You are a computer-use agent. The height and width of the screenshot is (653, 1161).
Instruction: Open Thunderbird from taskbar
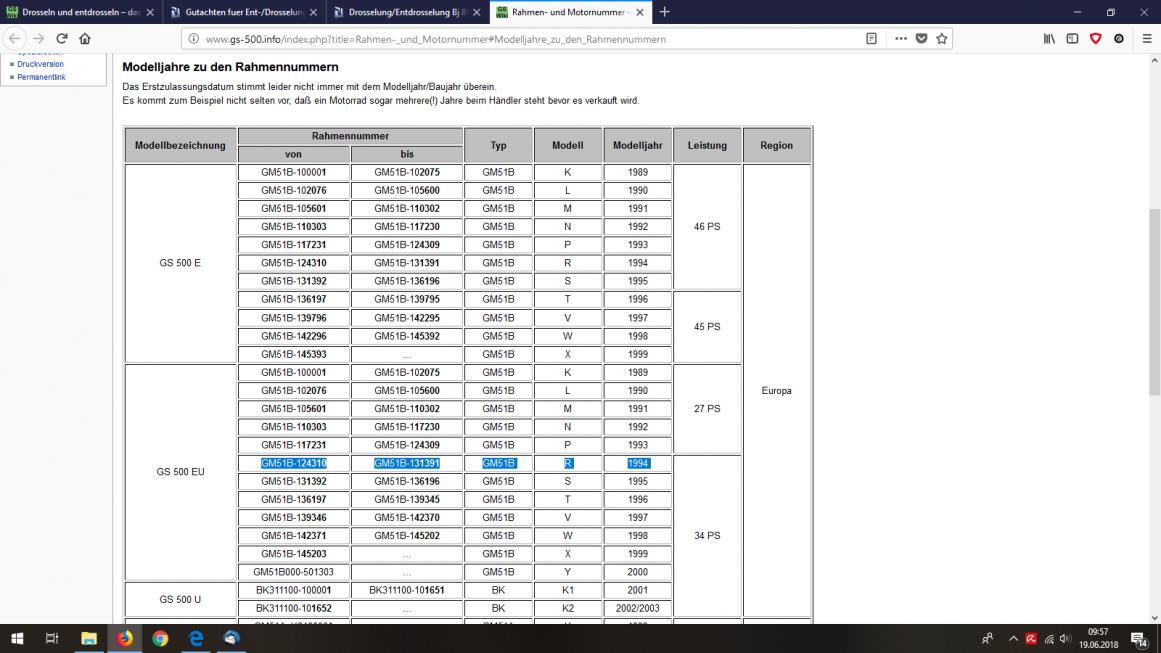231,638
